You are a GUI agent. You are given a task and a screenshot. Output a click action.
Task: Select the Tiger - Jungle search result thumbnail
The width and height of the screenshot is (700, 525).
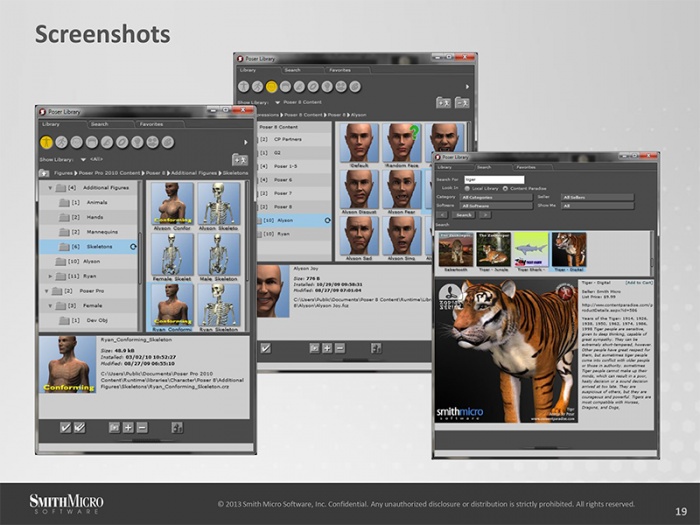tap(493, 252)
